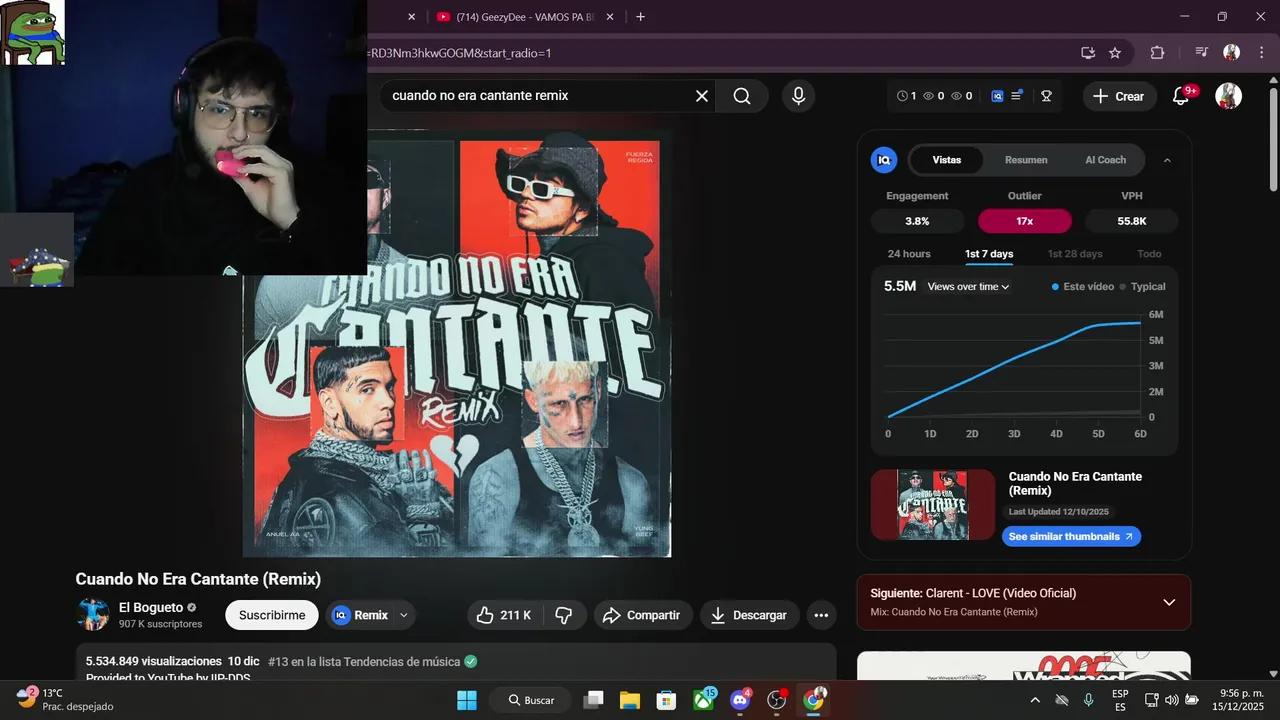Start voice search with microphone icon
Screen dimensions: 1280x720
[798, 96]
